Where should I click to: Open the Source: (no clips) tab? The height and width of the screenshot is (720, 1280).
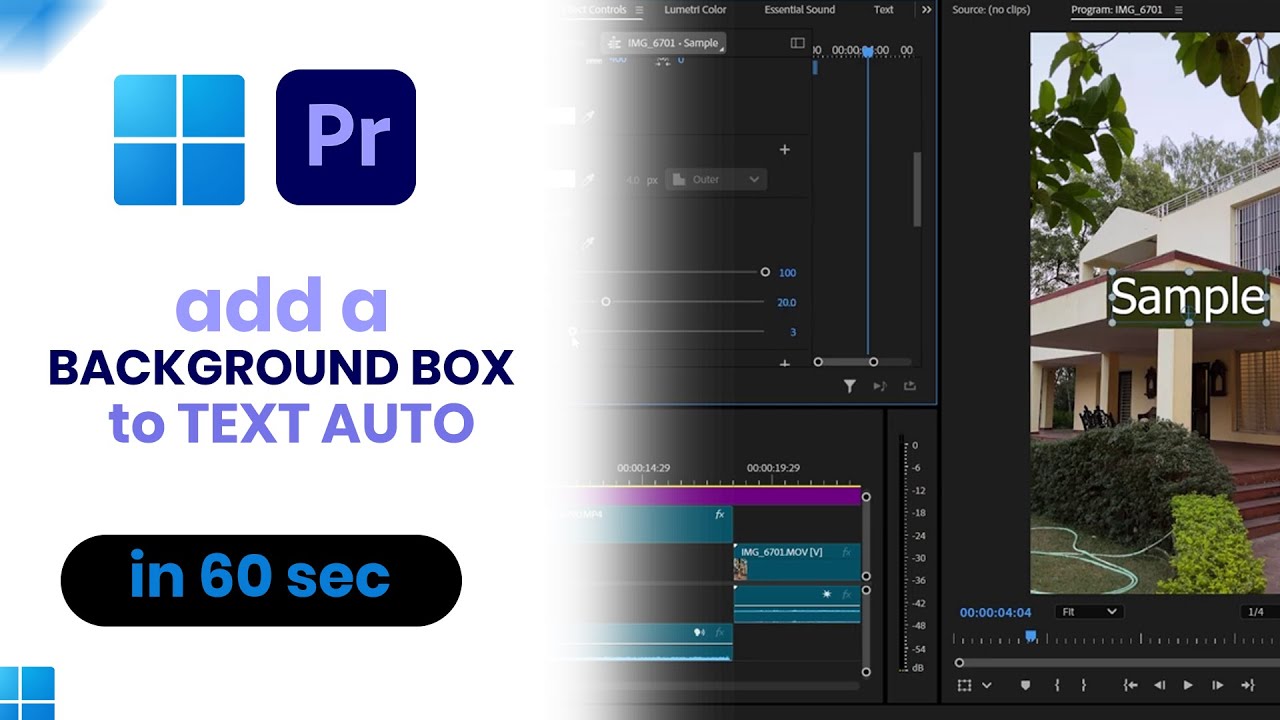(990, 10)
